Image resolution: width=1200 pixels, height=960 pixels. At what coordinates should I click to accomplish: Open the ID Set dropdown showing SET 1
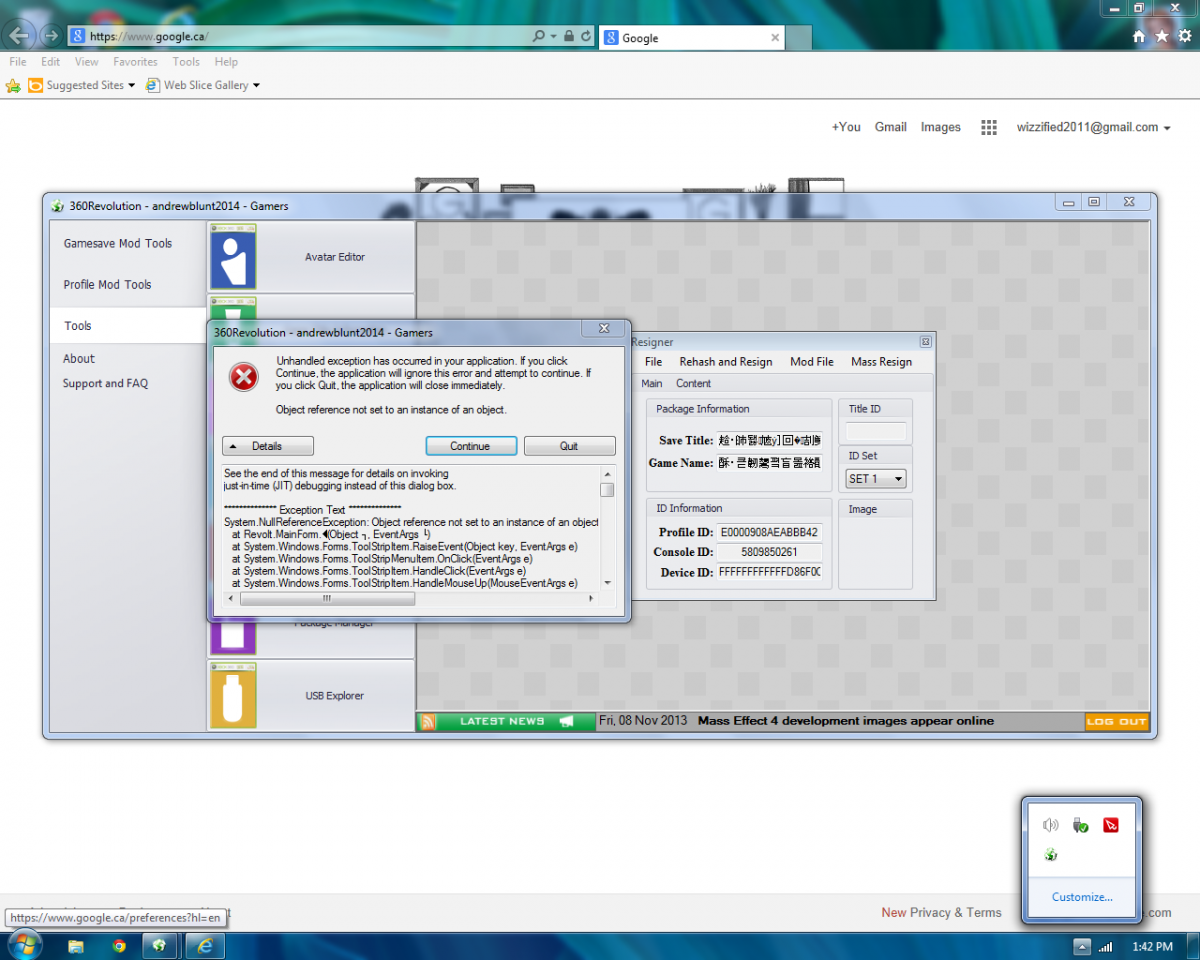[x=876, y=479]
